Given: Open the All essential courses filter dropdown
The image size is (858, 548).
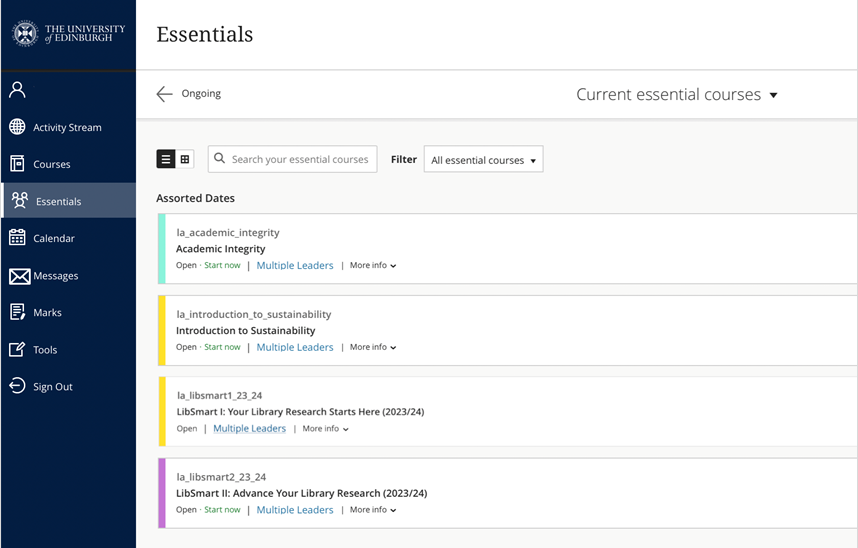Looking at the screenshot, I should [484, 159].
